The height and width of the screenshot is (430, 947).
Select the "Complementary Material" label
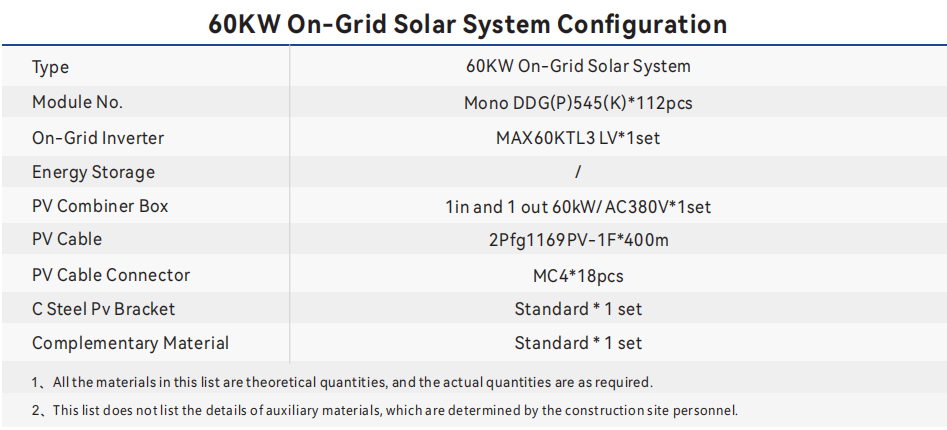coord(130,343)
